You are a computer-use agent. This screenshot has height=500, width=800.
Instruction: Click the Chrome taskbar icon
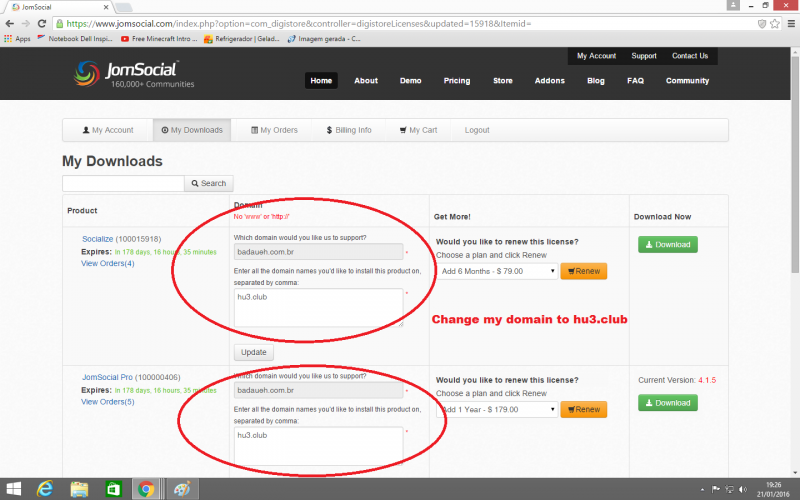[x=146, y=489]
